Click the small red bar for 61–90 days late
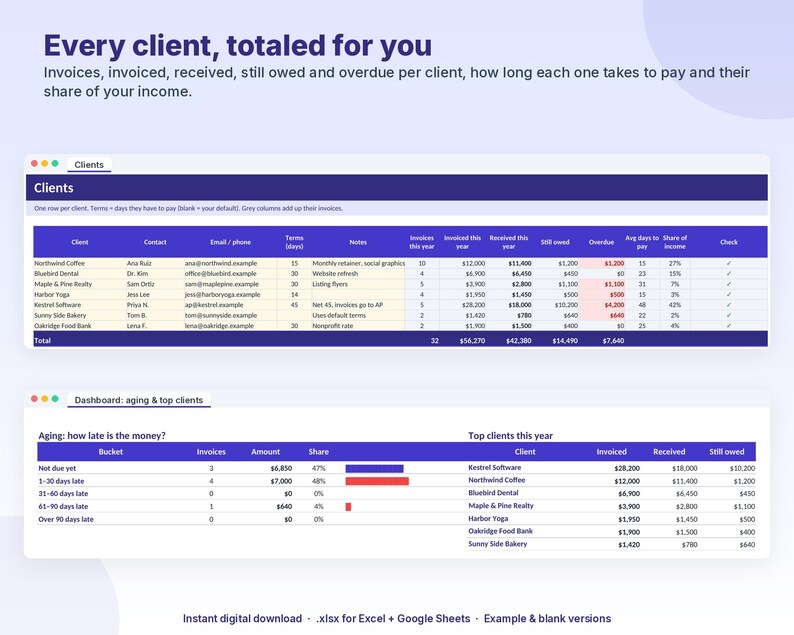 (x=348, y=506)
